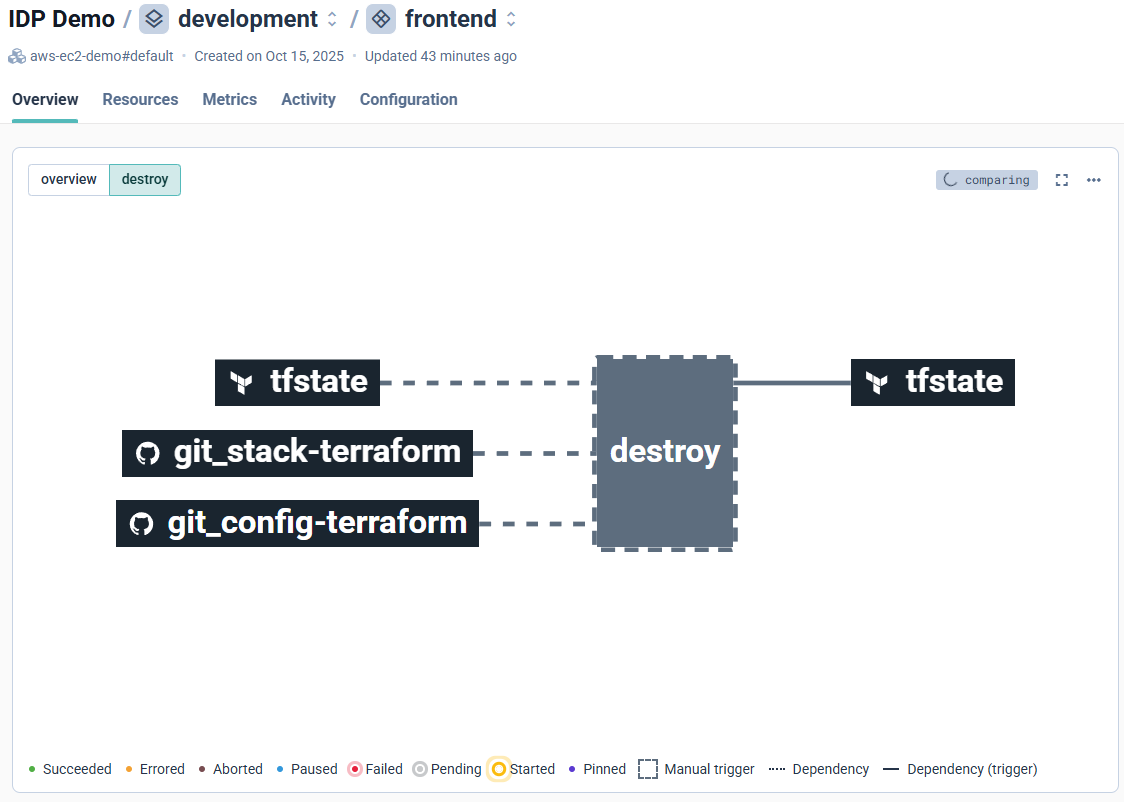1124x802 pixels.
Task: Click the development environment layers icon
Action: 154,19
